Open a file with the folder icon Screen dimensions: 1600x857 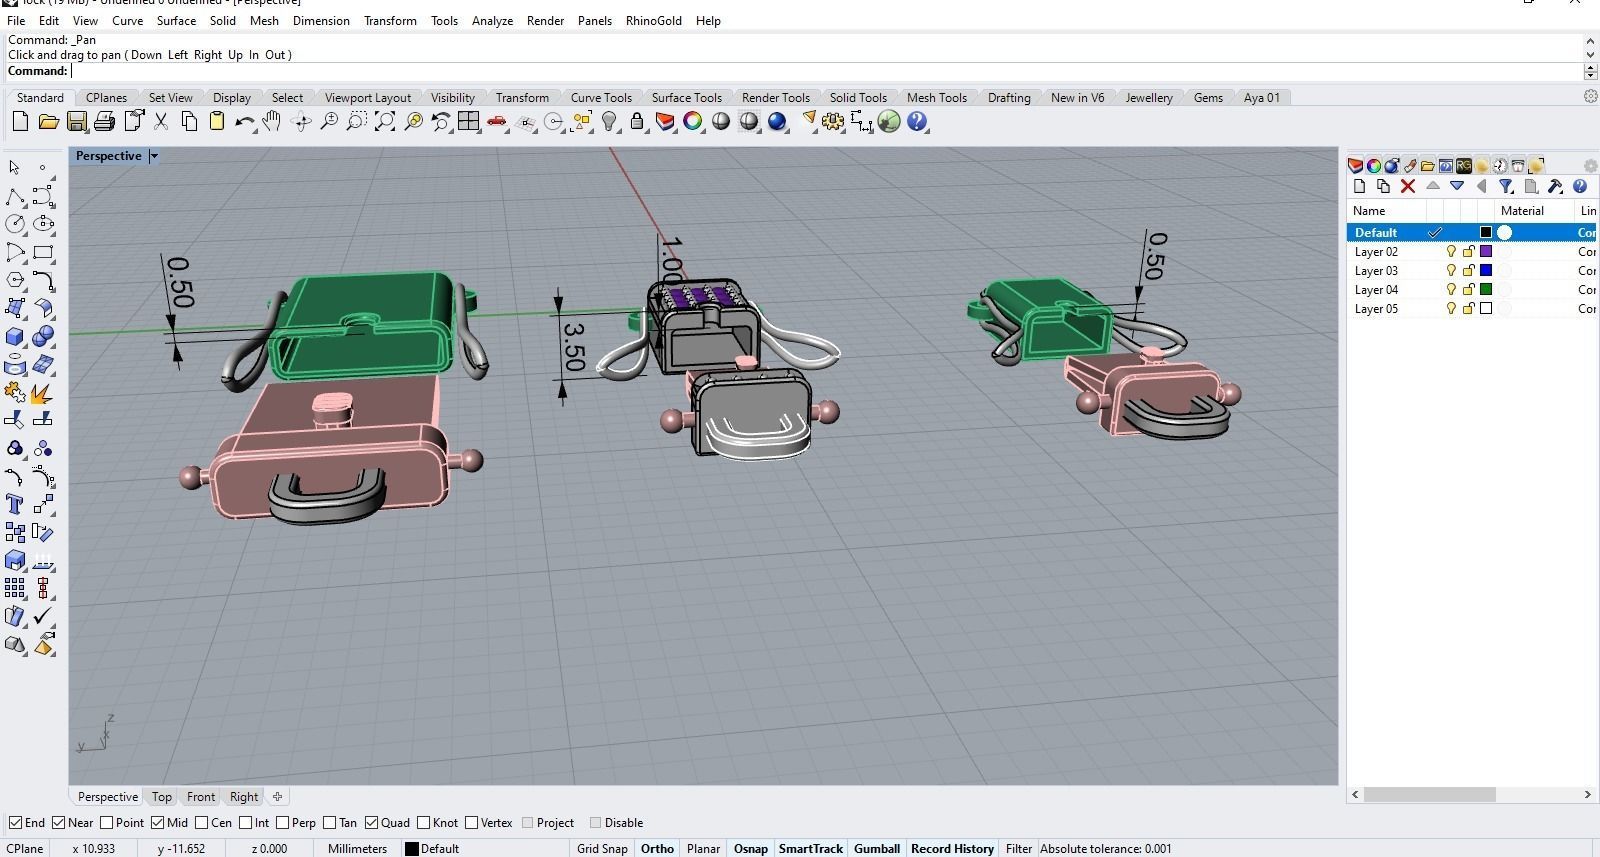[48, 122]
